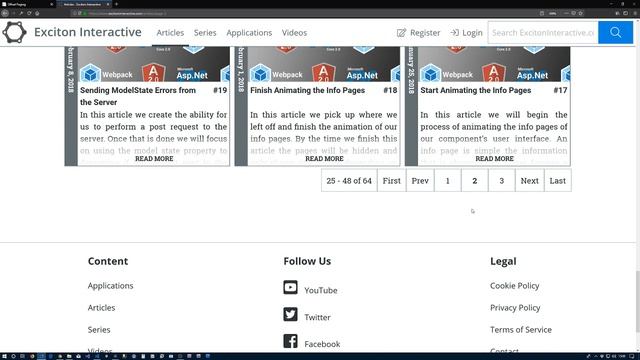Click READ MORE on article #17
The width and height of the screenshot is (640, 360).
click(494, 158)
